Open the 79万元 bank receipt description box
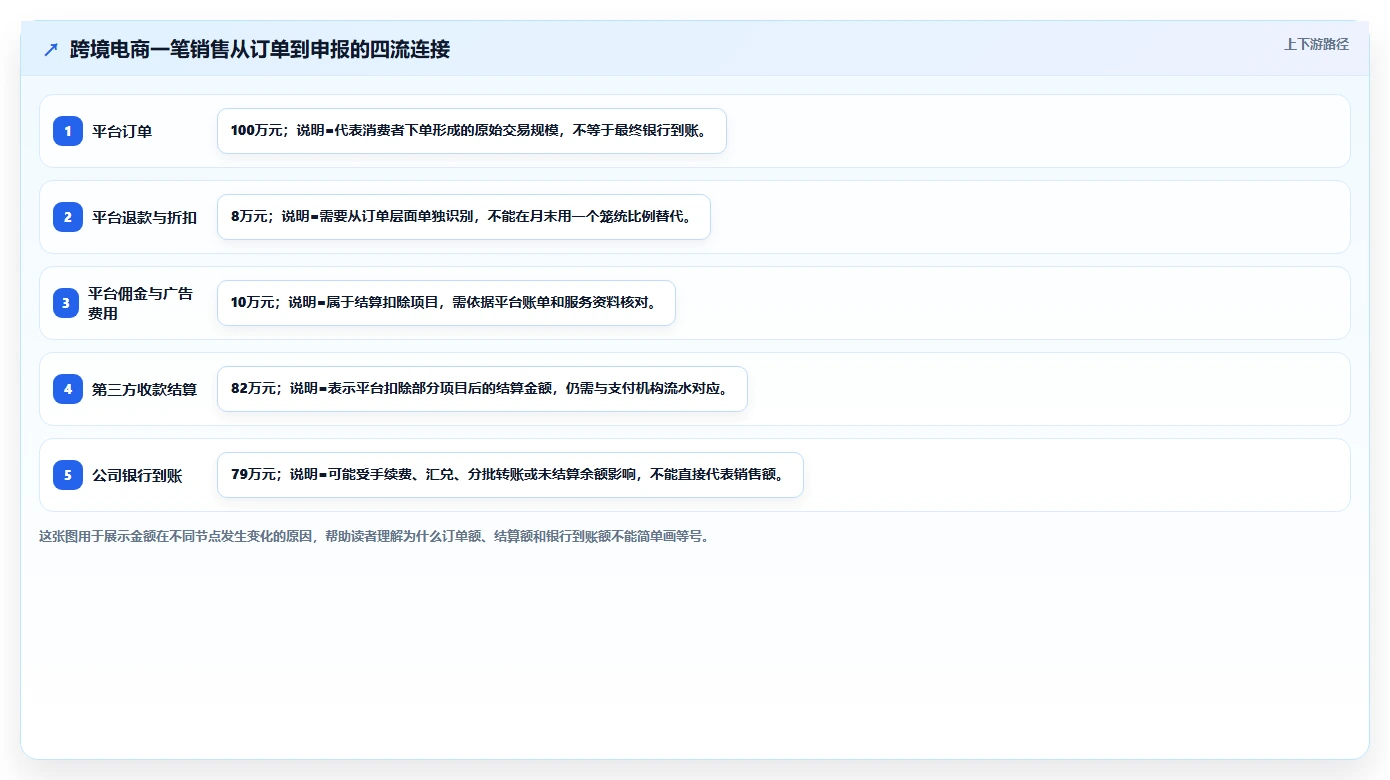 click(510, 475)
